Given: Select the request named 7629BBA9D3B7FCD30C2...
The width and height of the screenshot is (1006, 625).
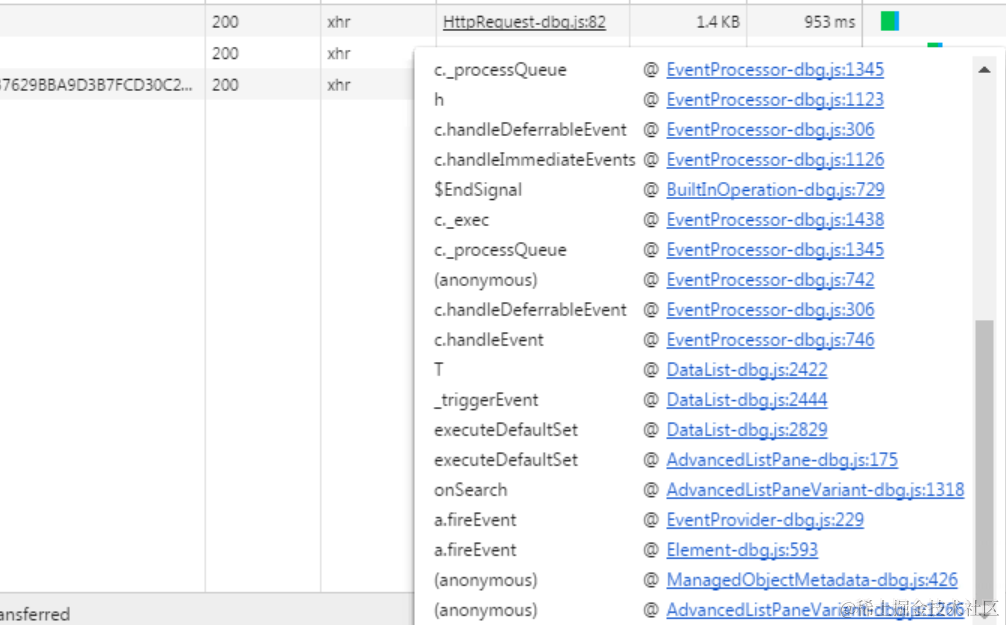Looking at the screenshot, I should click(x=96, y=85).
